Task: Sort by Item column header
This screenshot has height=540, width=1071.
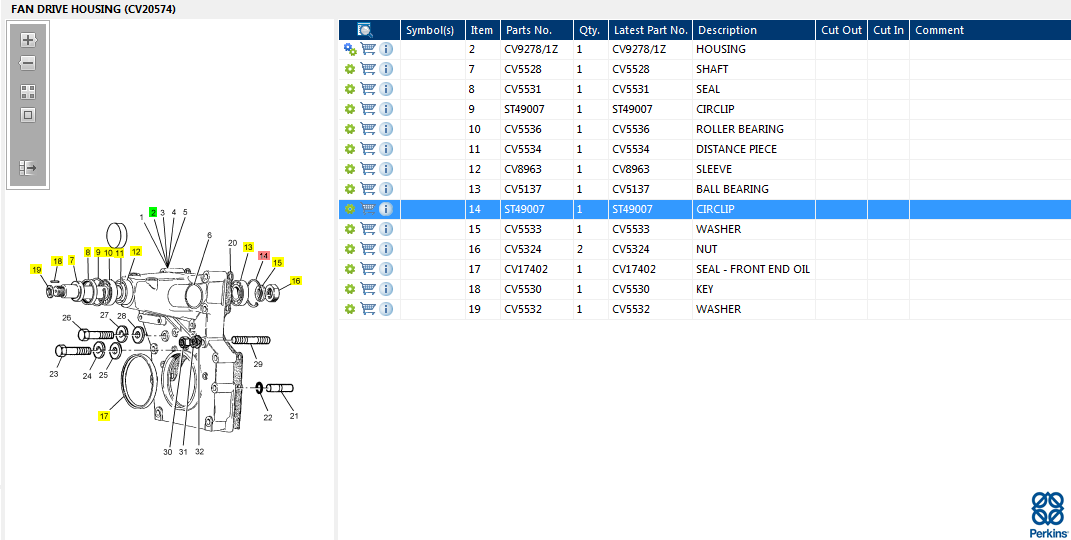Action: [x=482, y=30]
